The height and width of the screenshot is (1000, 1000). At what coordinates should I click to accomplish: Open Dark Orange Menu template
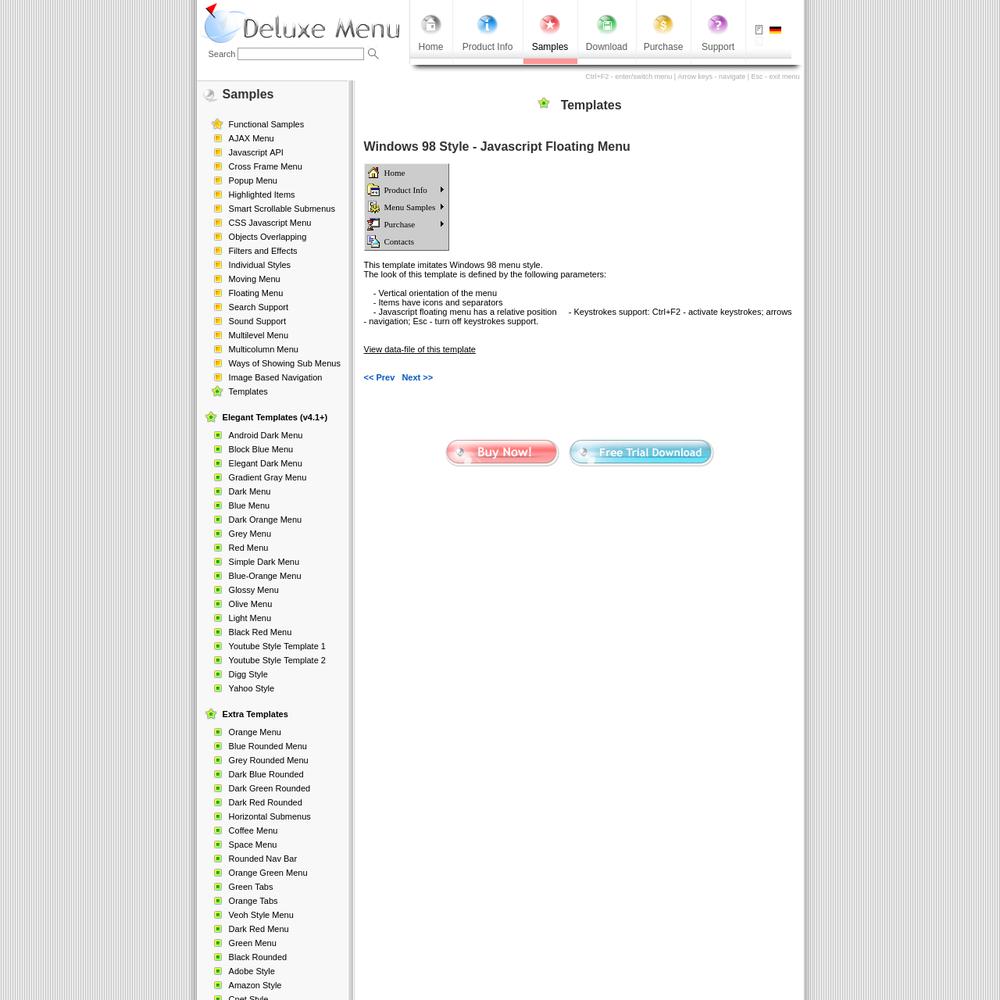[x=265, y=519]
